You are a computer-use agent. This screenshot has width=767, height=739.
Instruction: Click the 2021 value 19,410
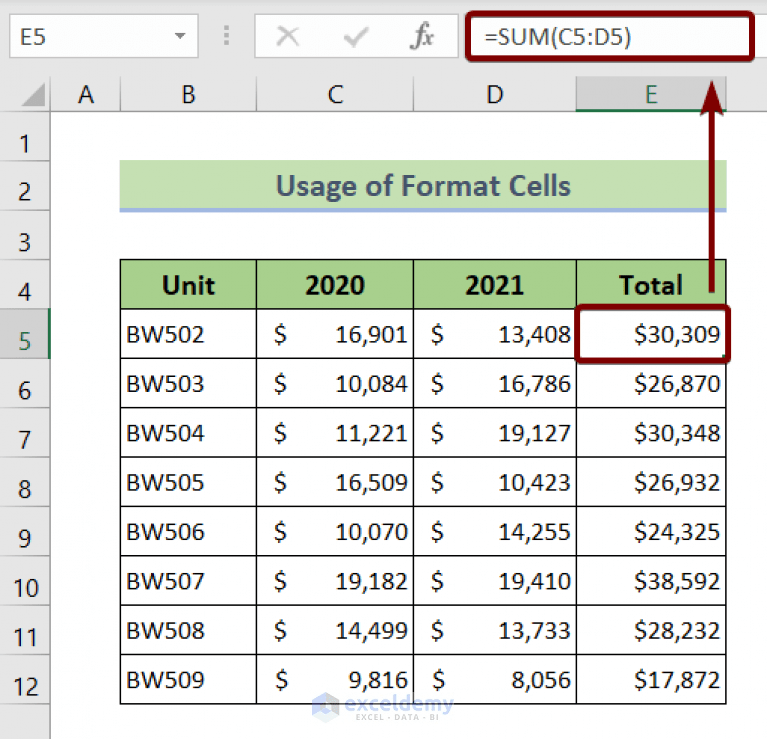[x=495, y=581]
